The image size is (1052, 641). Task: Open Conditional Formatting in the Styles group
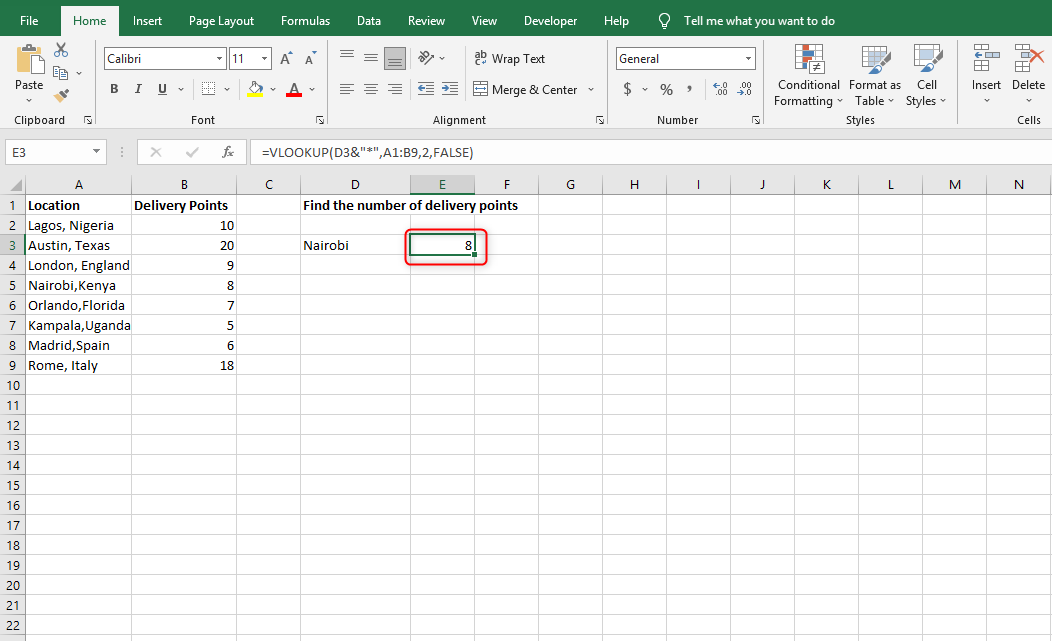coord(808,75)
